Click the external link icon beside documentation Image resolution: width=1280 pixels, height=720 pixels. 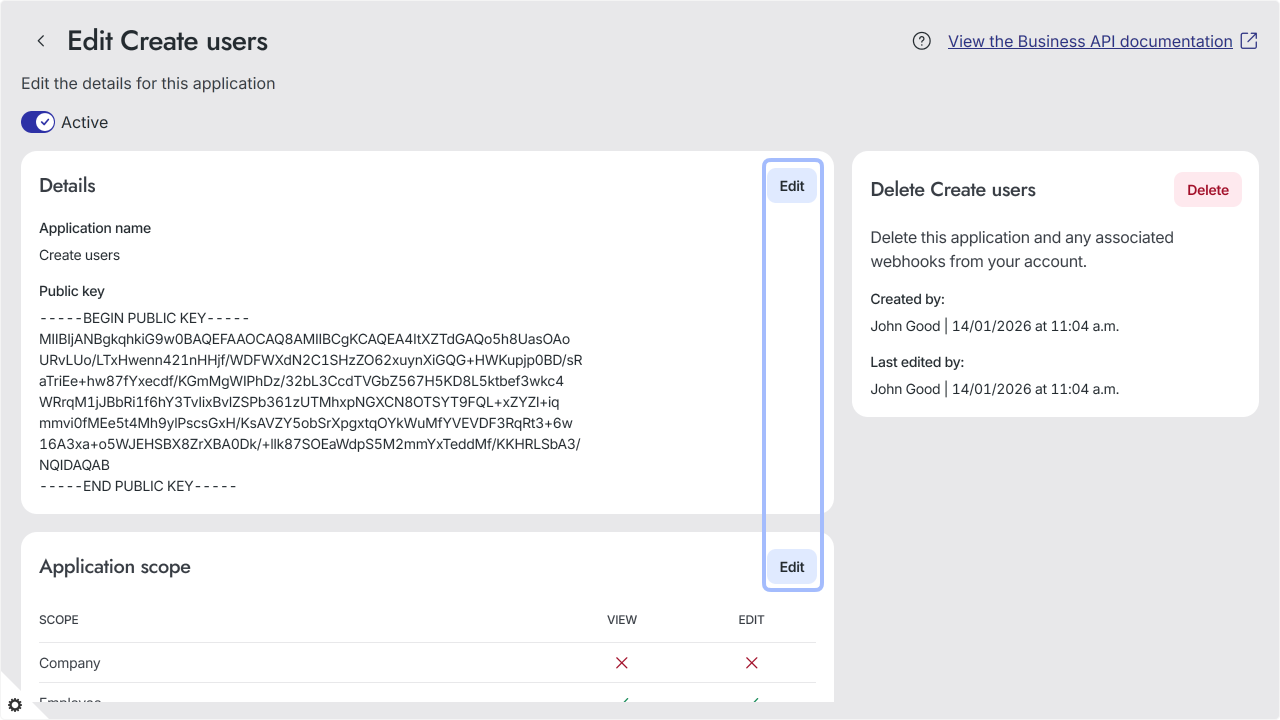[x=1249, y=41]
